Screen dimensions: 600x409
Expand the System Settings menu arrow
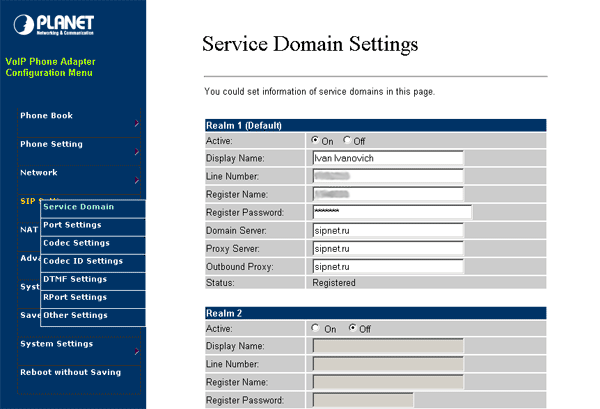137,351
